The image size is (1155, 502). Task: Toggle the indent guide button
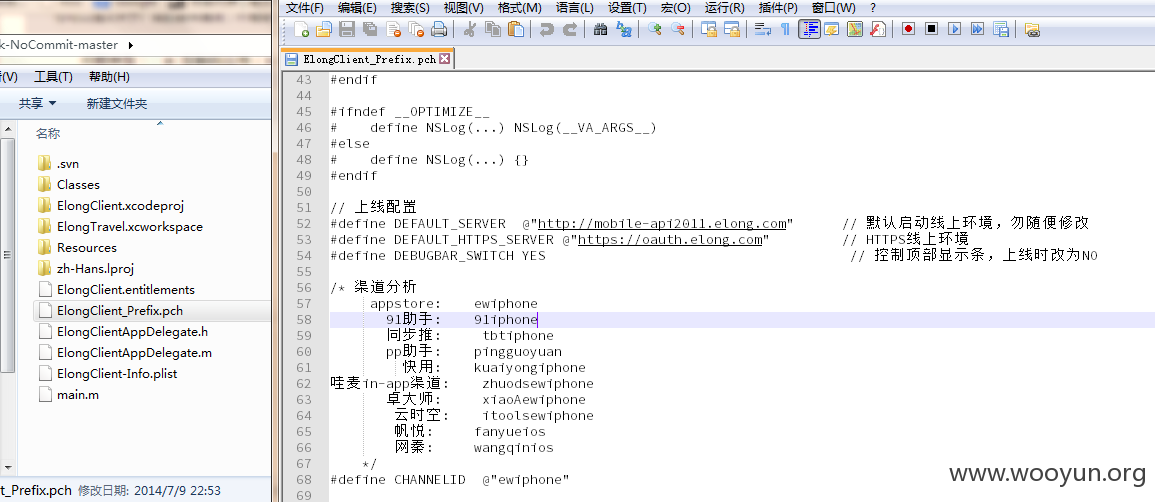[x=810, y=29]
